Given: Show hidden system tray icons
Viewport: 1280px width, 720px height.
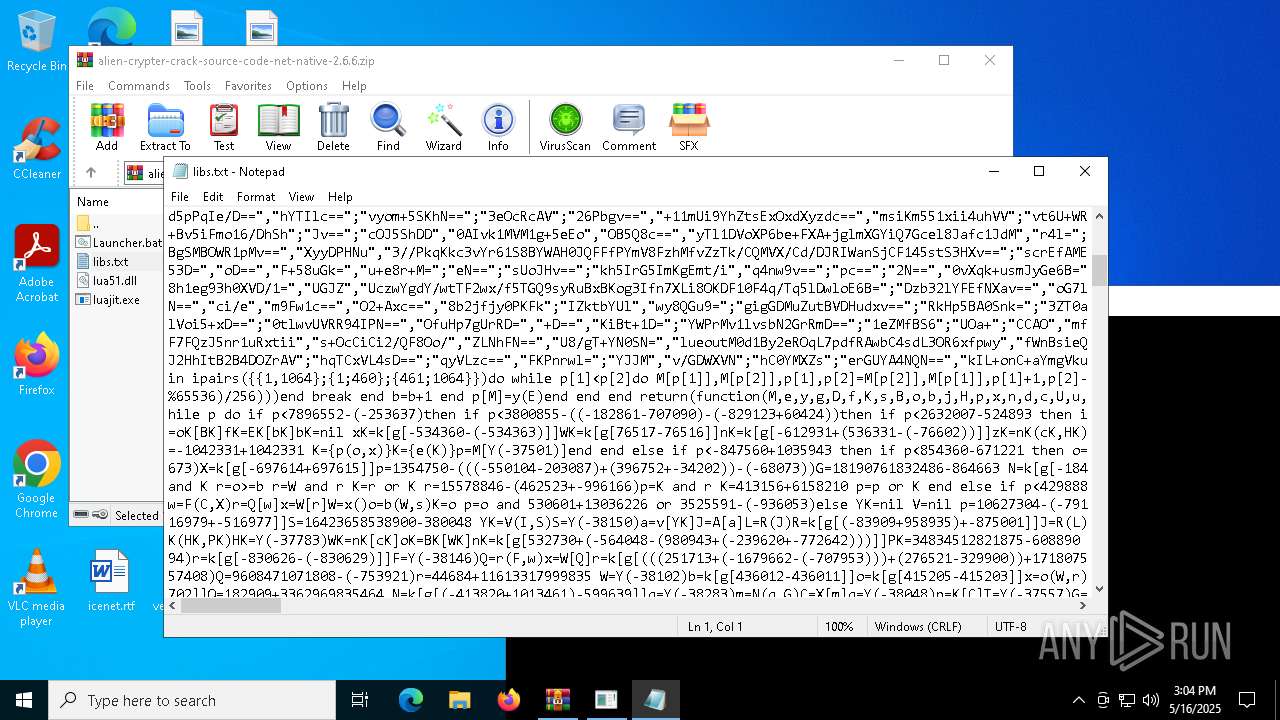Looking at the screenshot, I should click(x=1078, y=700).
